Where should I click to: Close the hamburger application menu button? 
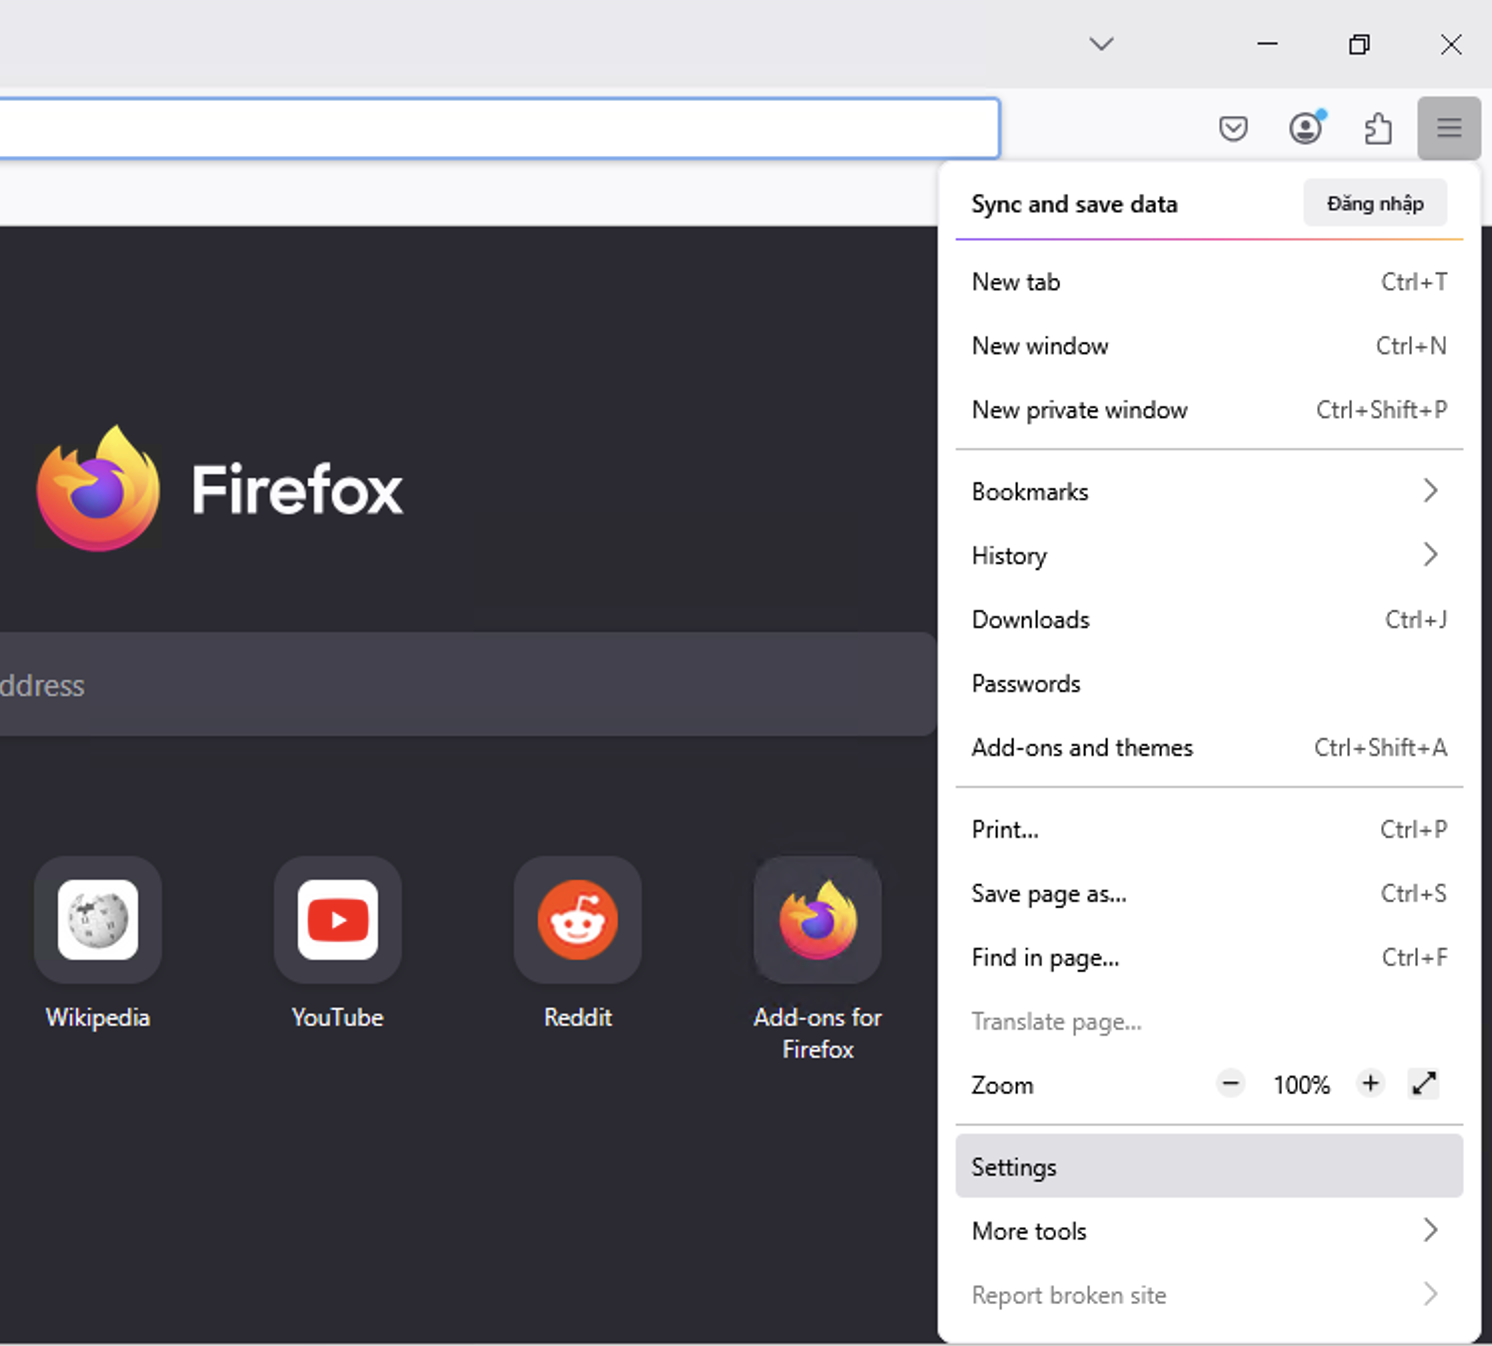click(1448, 128)
